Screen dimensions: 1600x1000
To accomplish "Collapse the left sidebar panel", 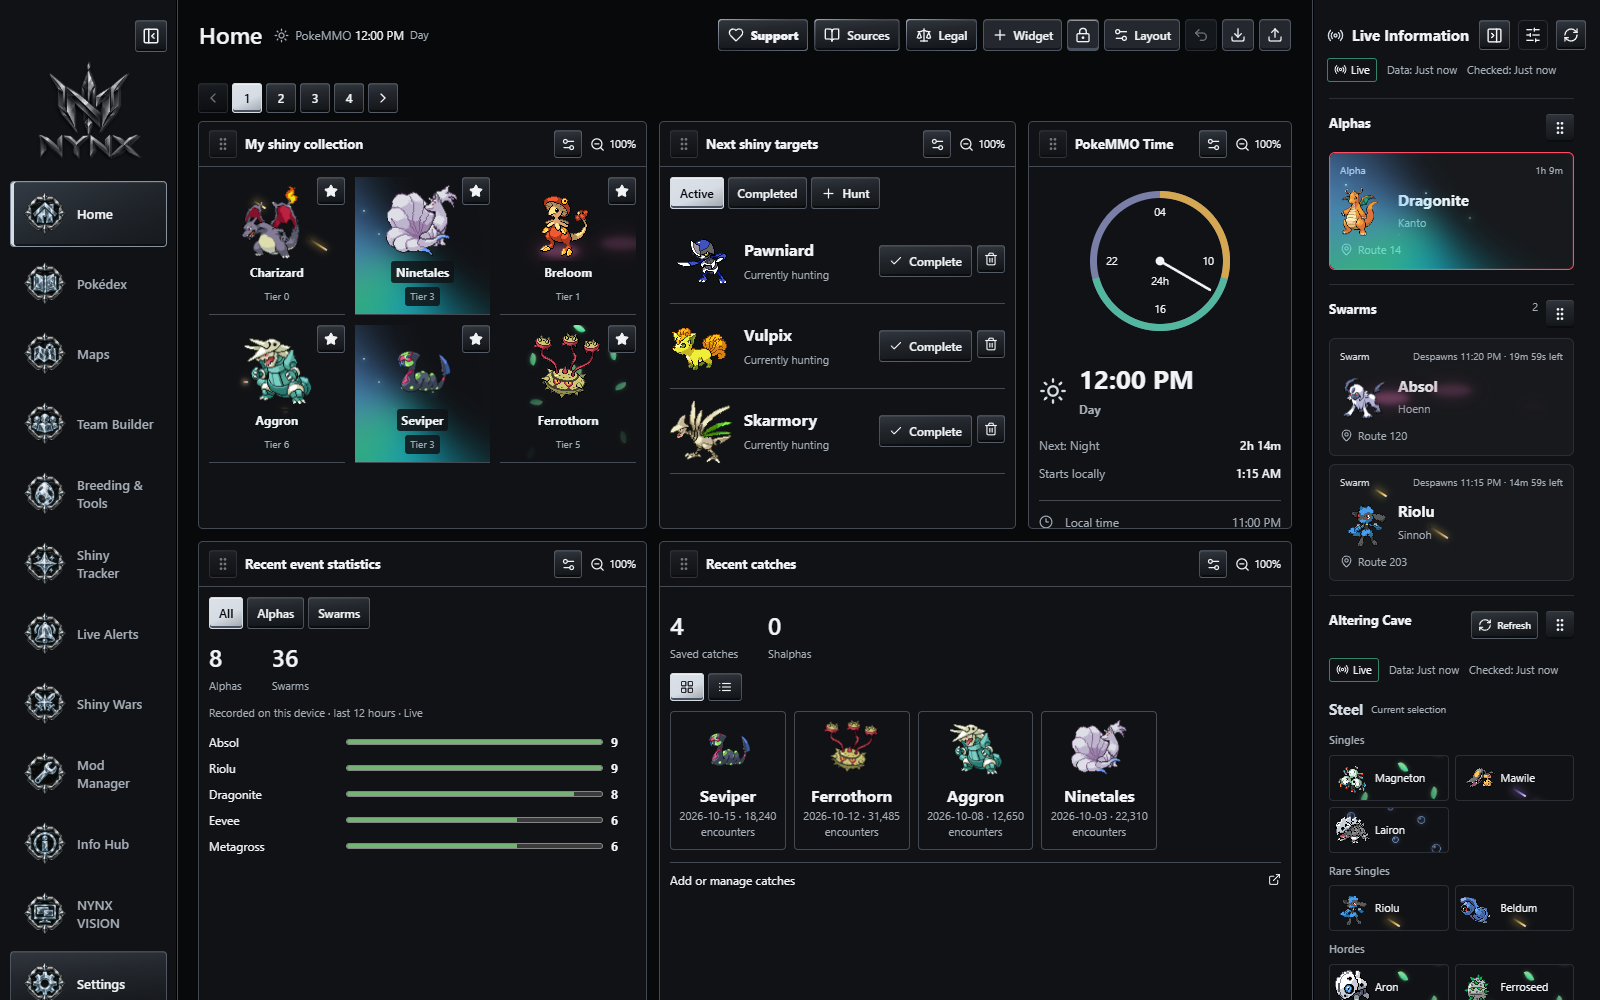I will coord(151,36).
